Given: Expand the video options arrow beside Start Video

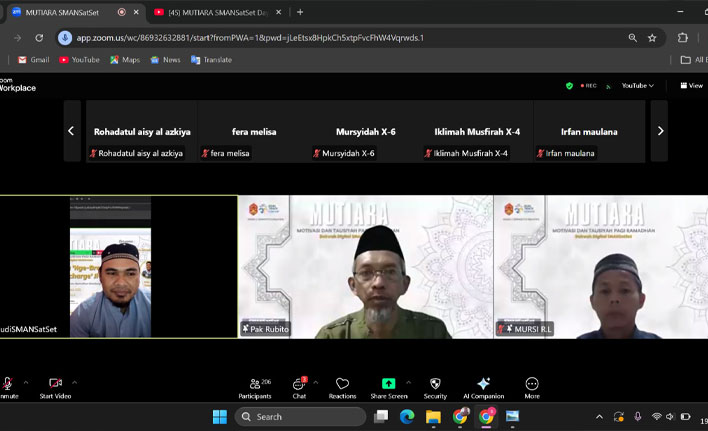Looking at the screenshot, I should (x=76, y=382).
